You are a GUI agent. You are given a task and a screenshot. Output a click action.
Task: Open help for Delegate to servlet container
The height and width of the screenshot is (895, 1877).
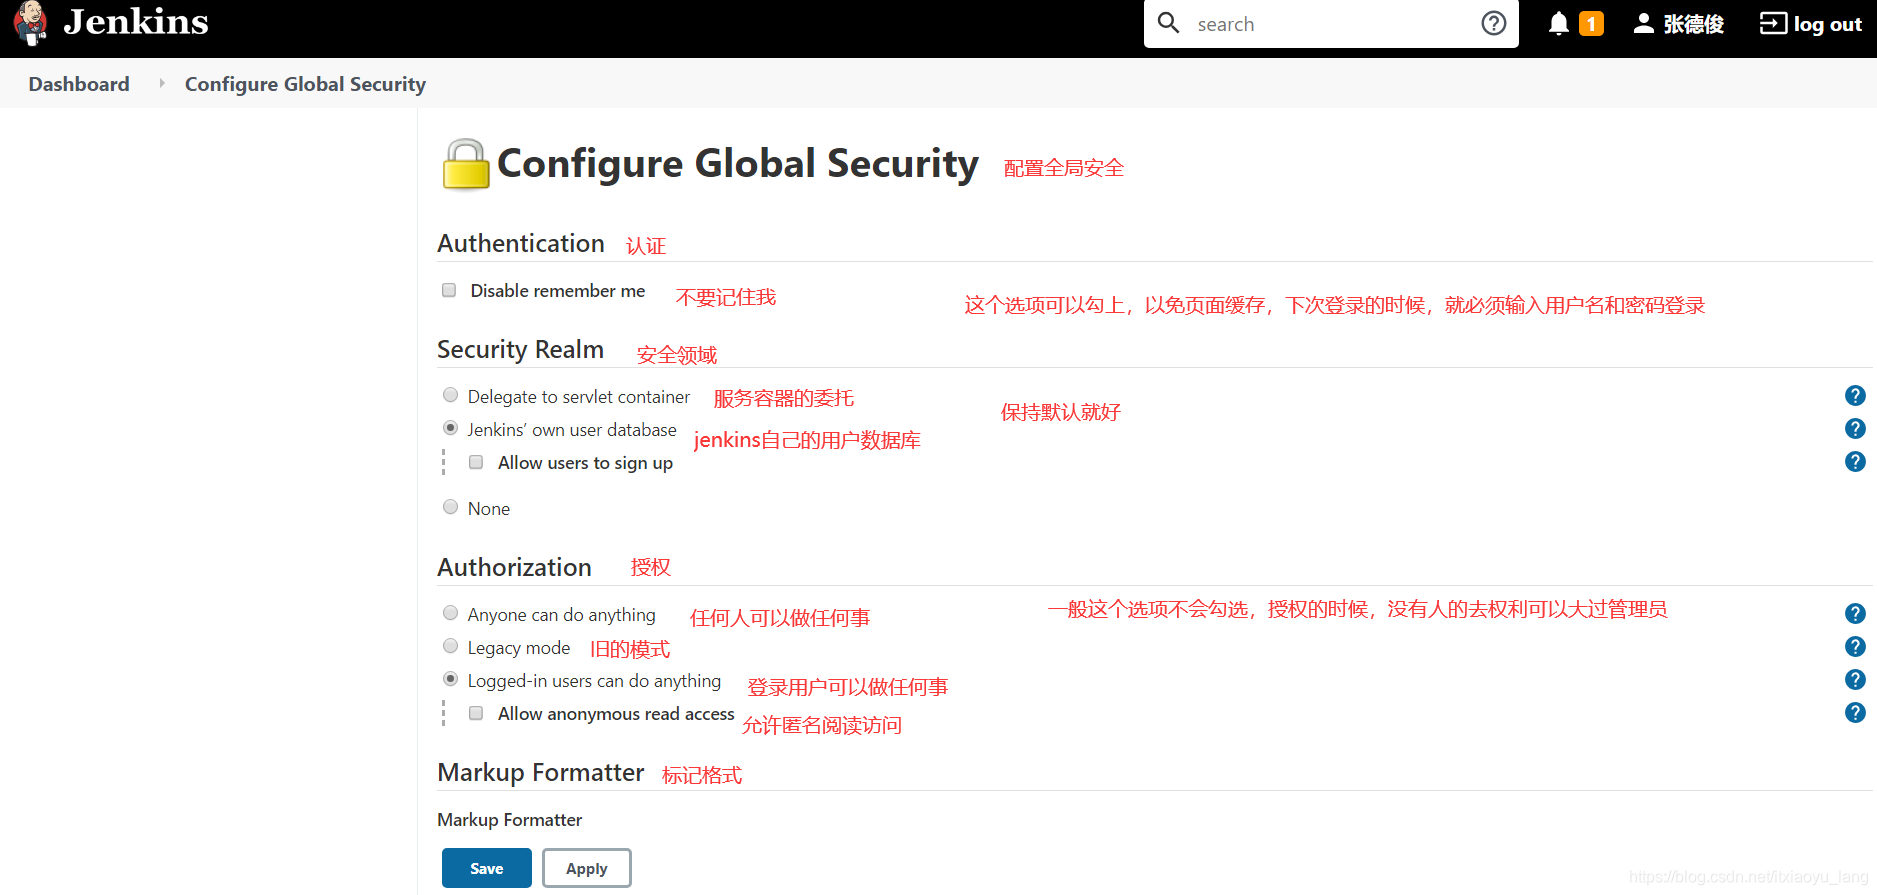click(x=1855, y=396)
